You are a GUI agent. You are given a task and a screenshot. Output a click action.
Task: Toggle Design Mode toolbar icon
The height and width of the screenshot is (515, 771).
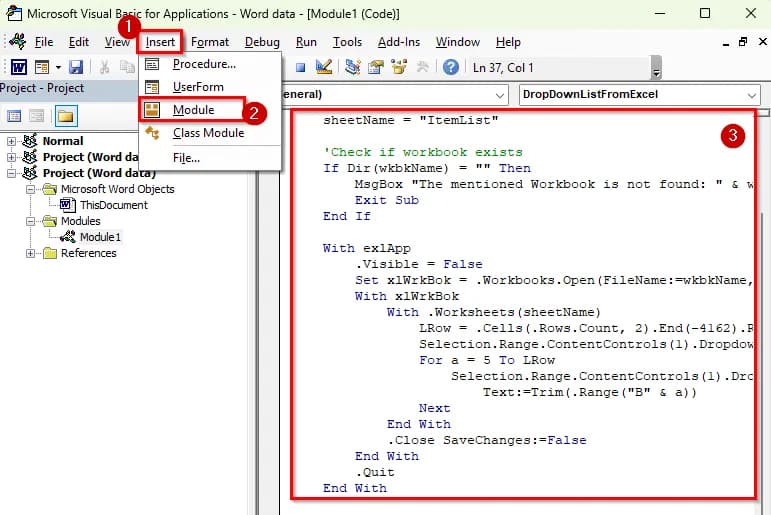click(x=324, y=67)
